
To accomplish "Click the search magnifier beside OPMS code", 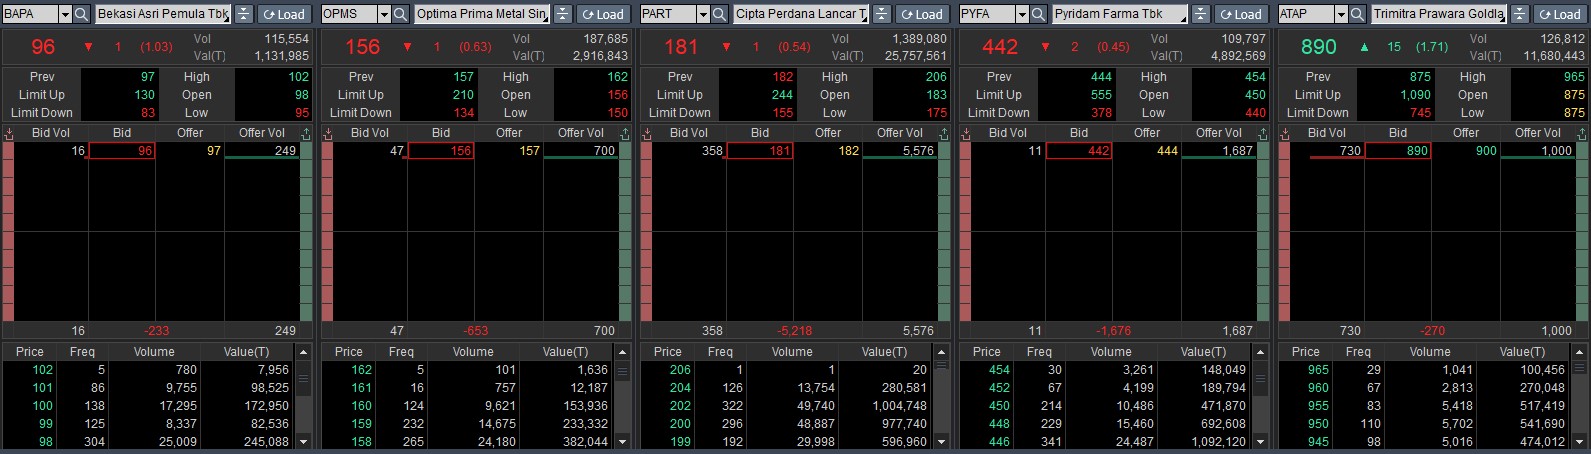I will tap(401, 14).
